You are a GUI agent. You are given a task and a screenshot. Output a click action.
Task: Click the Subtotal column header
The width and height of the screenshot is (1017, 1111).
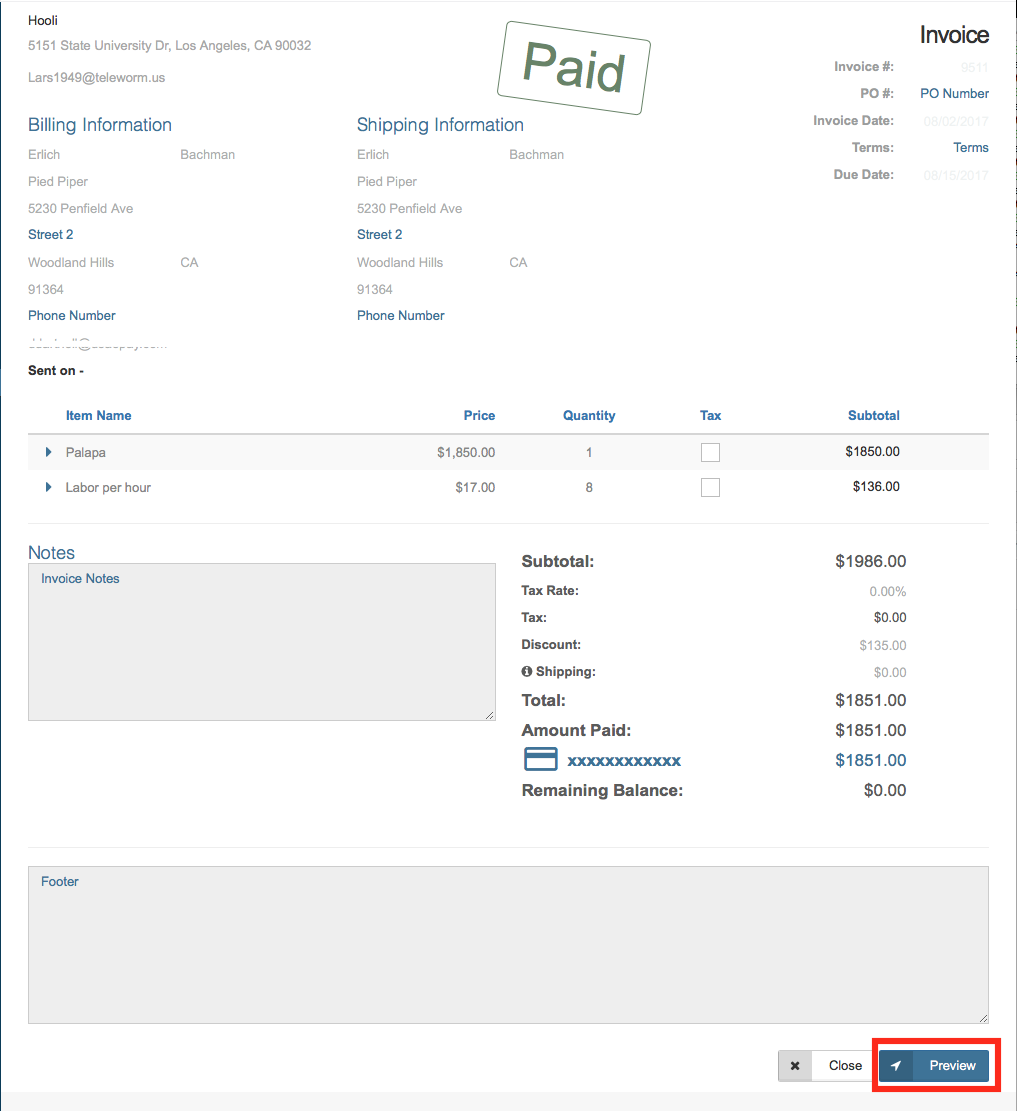point(873,416)
